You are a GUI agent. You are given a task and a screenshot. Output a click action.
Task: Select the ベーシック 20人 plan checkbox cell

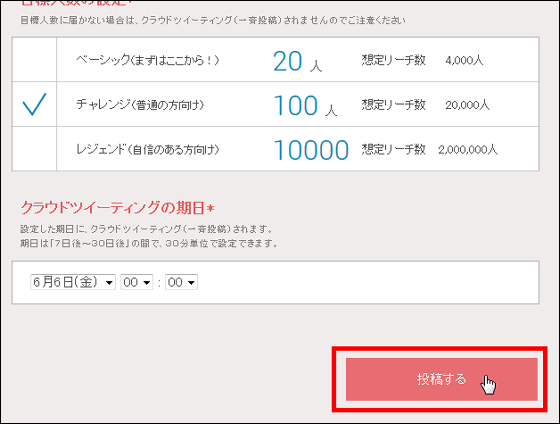click(34, 59)
